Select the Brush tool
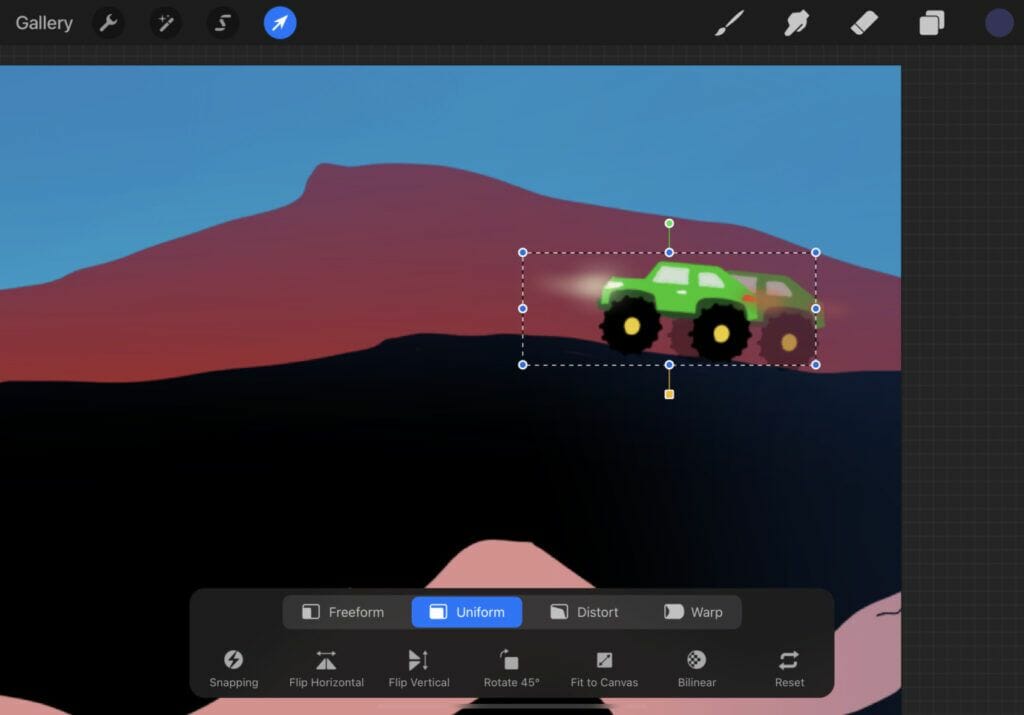 729,23
